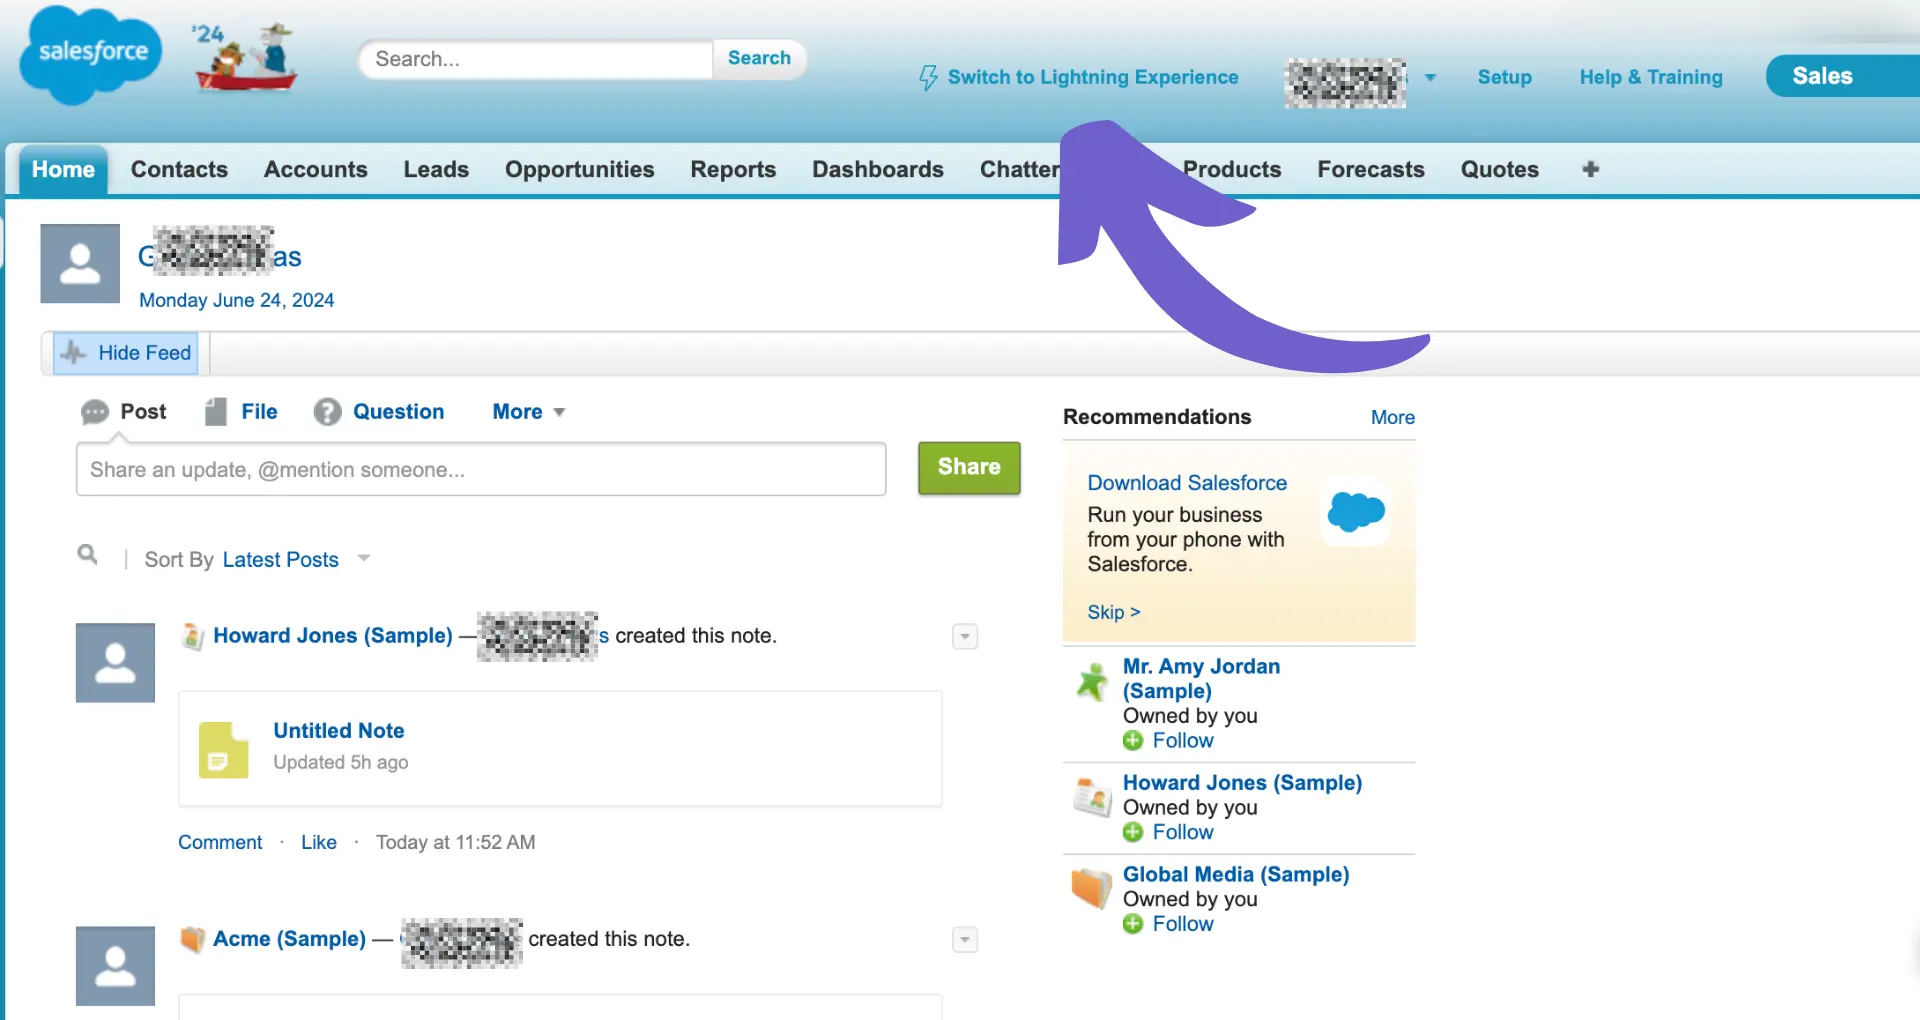Click Skip > in the recommendation
The image size is (1920, 1020).
click(x=1114, y=612)
